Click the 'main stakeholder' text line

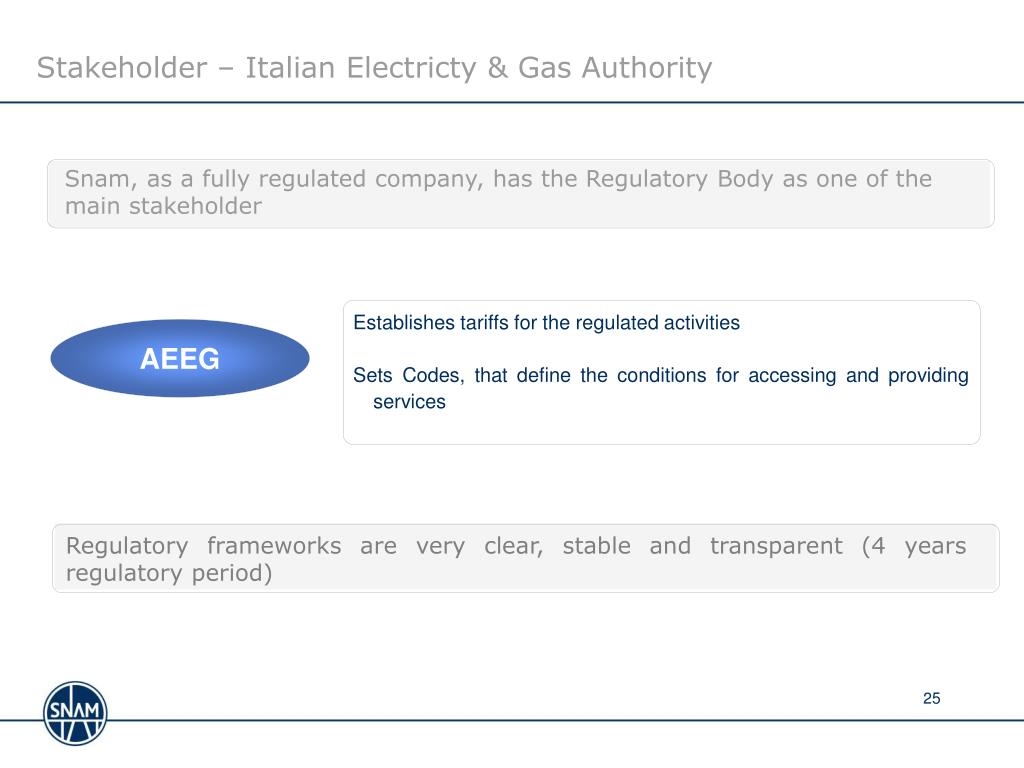tap(163, 206)
